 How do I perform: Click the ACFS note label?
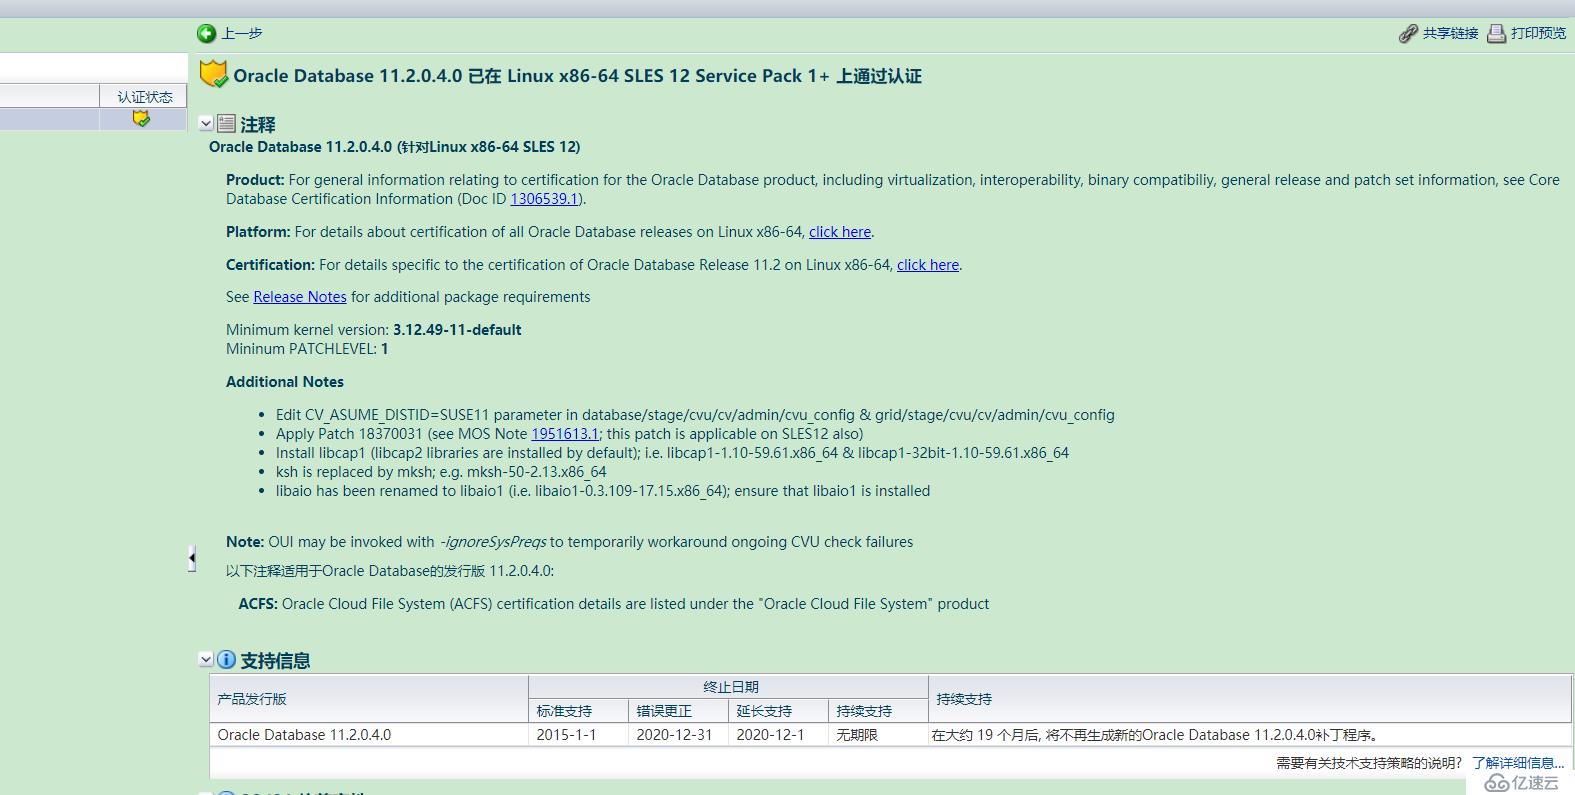tap(258, 604)
